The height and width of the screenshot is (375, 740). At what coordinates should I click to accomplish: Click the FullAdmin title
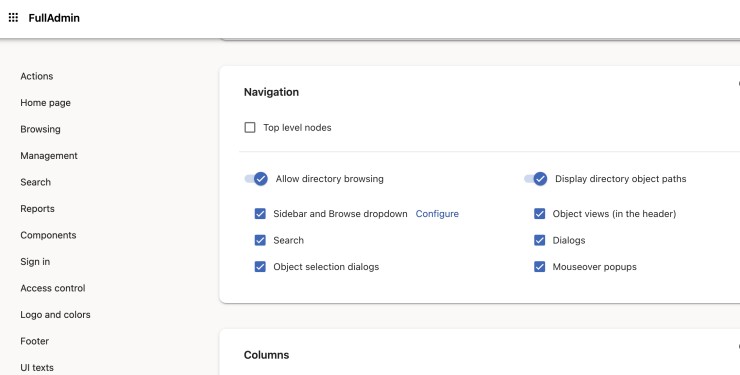pyautogui.click(x=54, y=18)
